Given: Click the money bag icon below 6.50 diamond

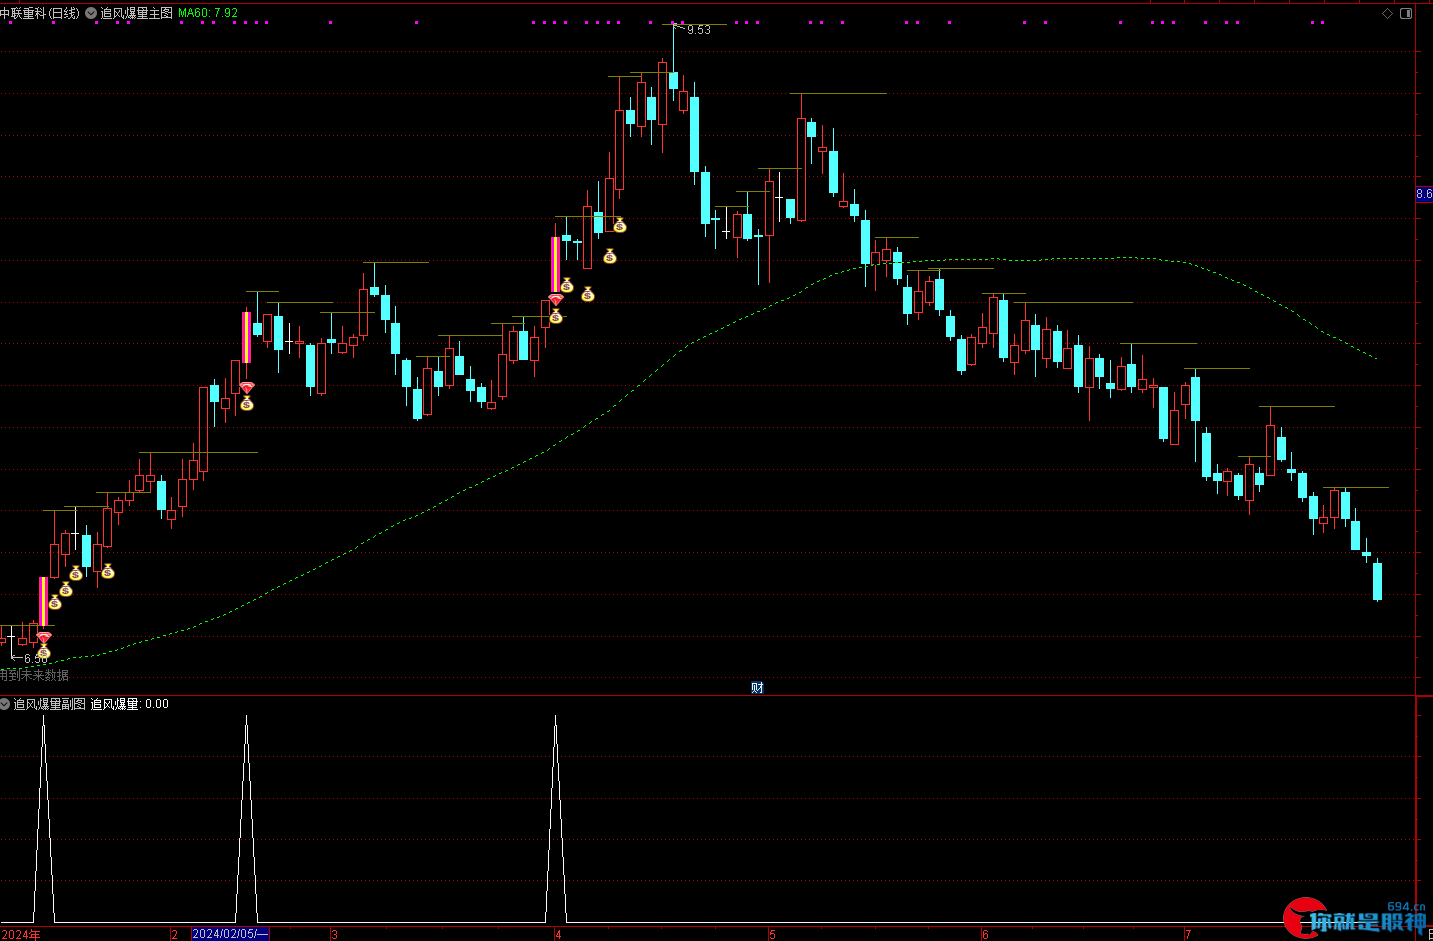Looking at the screenshot, I should (44, 652).
